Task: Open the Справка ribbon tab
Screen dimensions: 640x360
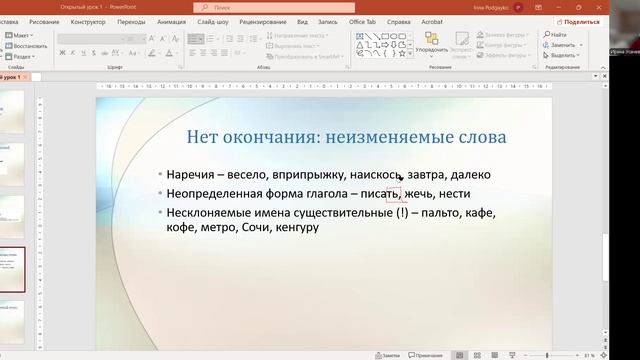Action: click(x=398, y=22)
